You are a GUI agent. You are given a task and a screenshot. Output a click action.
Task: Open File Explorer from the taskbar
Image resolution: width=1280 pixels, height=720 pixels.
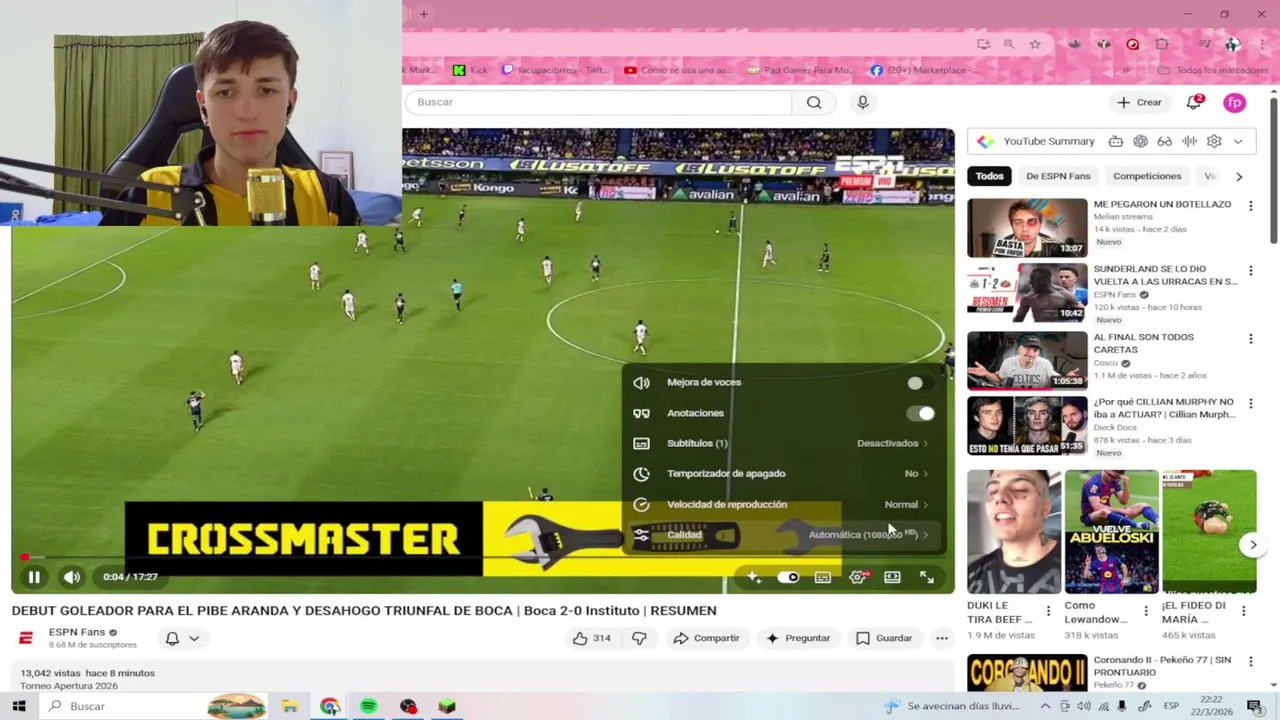click(x=290, y=706)
